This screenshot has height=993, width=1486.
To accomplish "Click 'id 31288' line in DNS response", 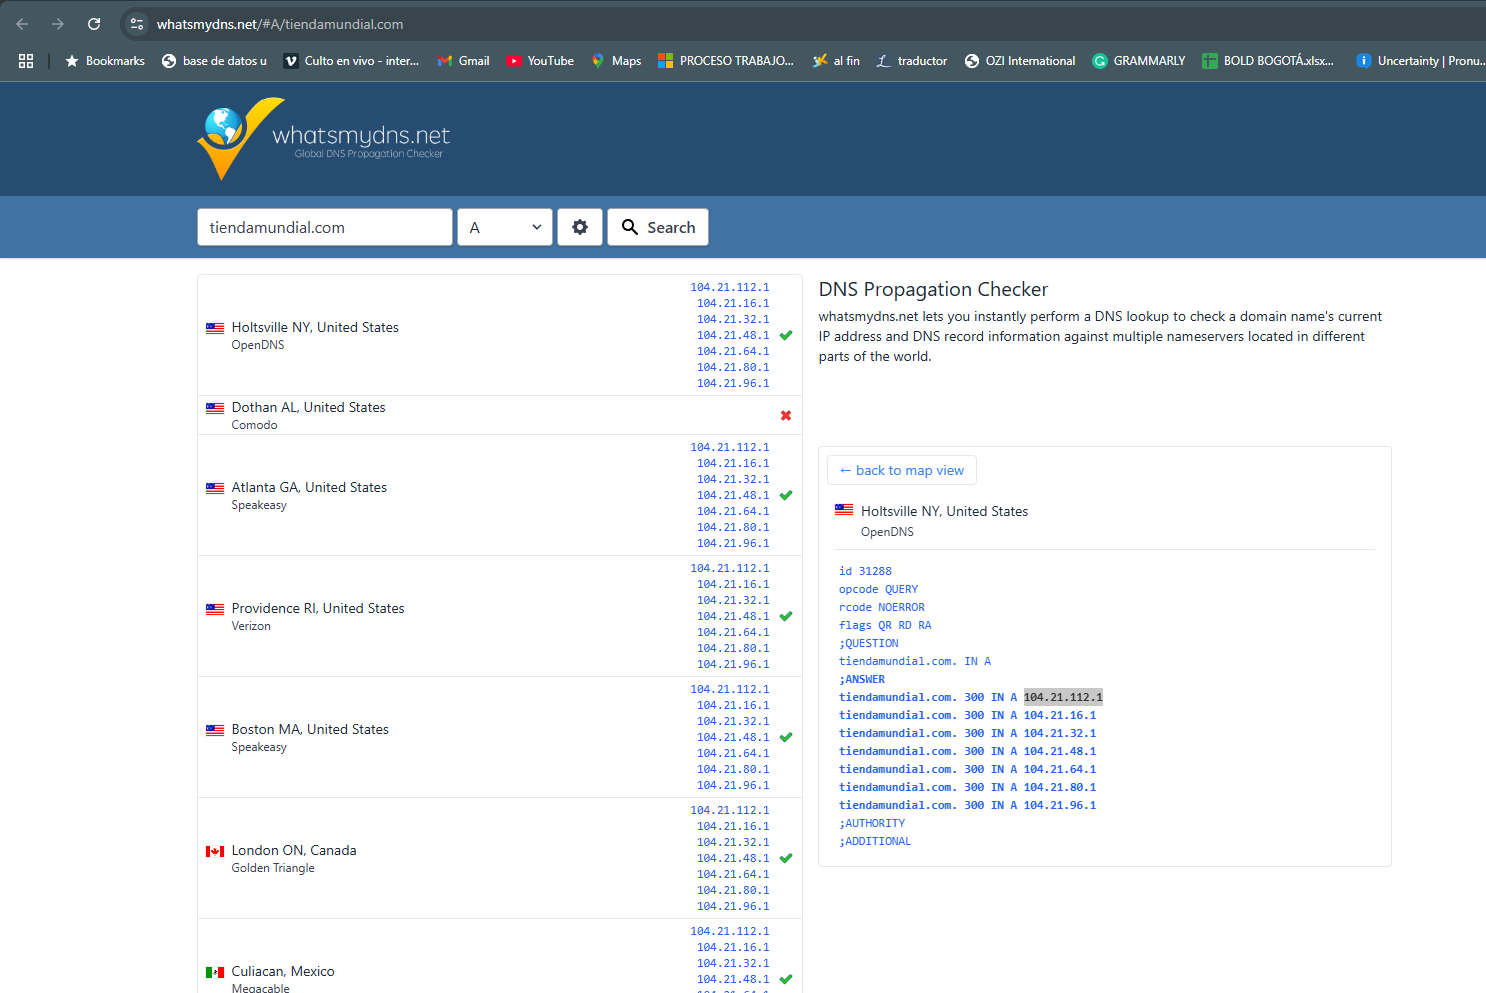I will 865,571.
